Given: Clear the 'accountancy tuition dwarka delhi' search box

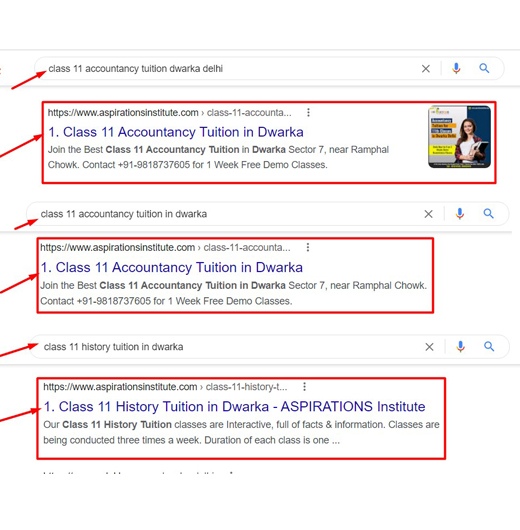Looking at the screenshot, I should click(x=426, y=69).
